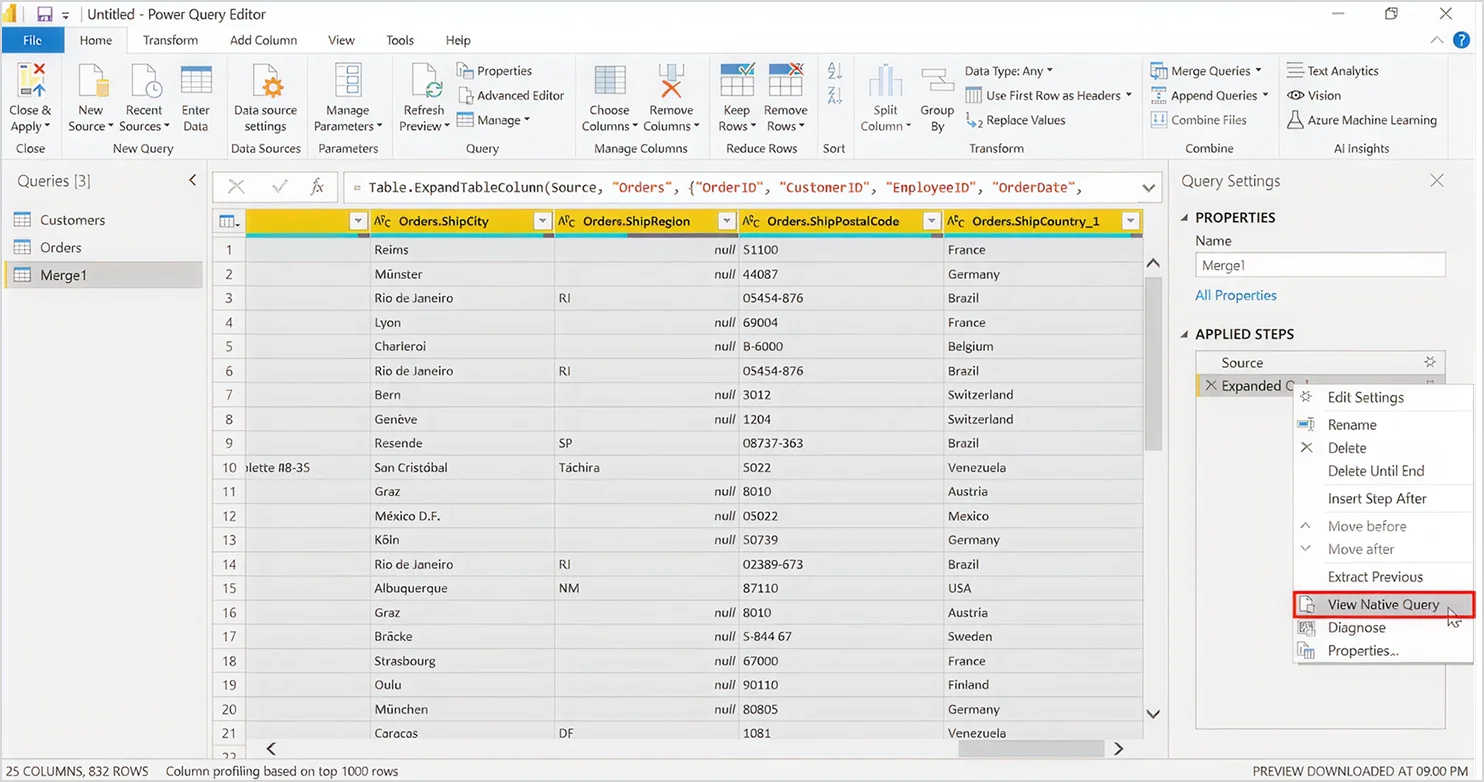Choose Delete Until End

coord(1383,471)
